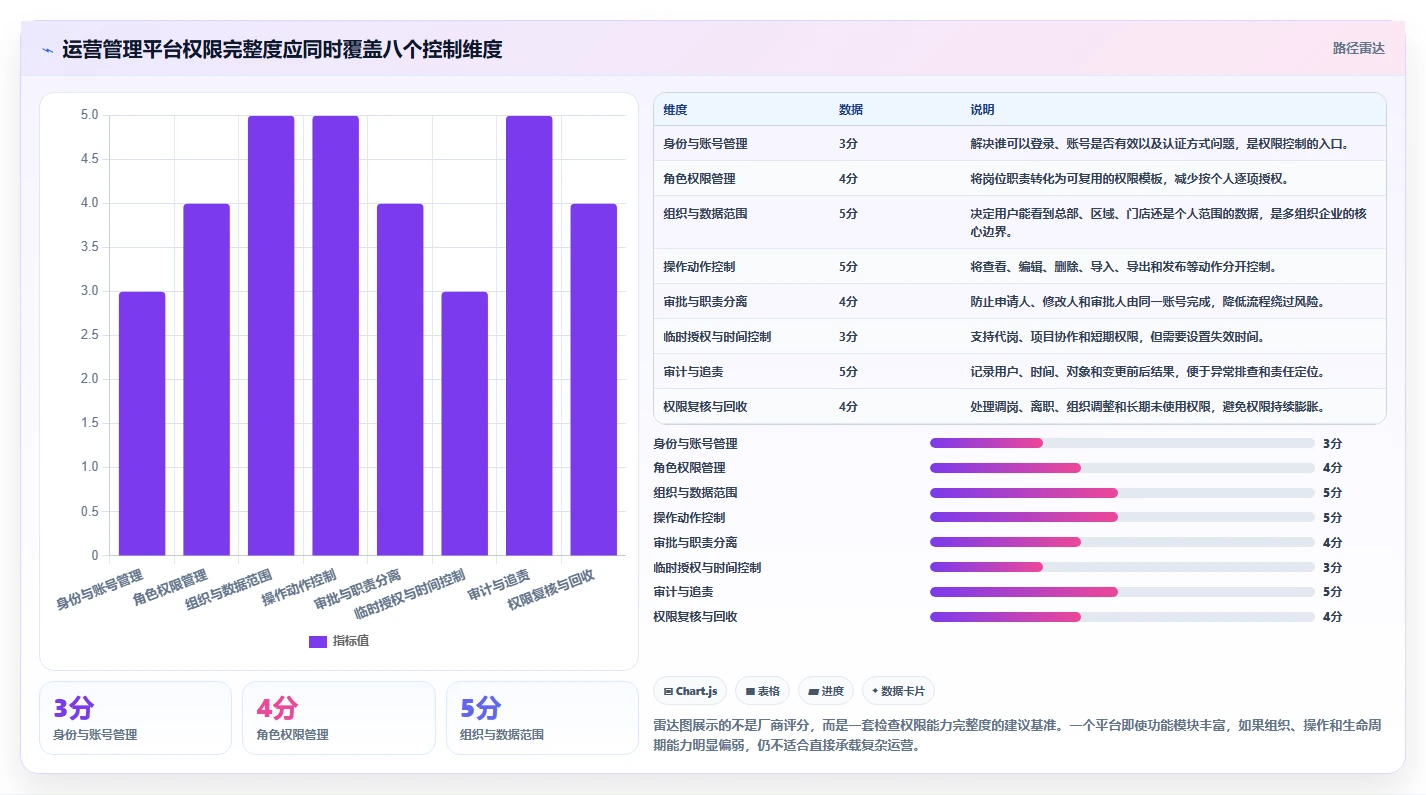The height and width of the screenshot is (795, 1426).
Task: Click the 审批与职责分离 progress bar
Action: pos(1122,542)
